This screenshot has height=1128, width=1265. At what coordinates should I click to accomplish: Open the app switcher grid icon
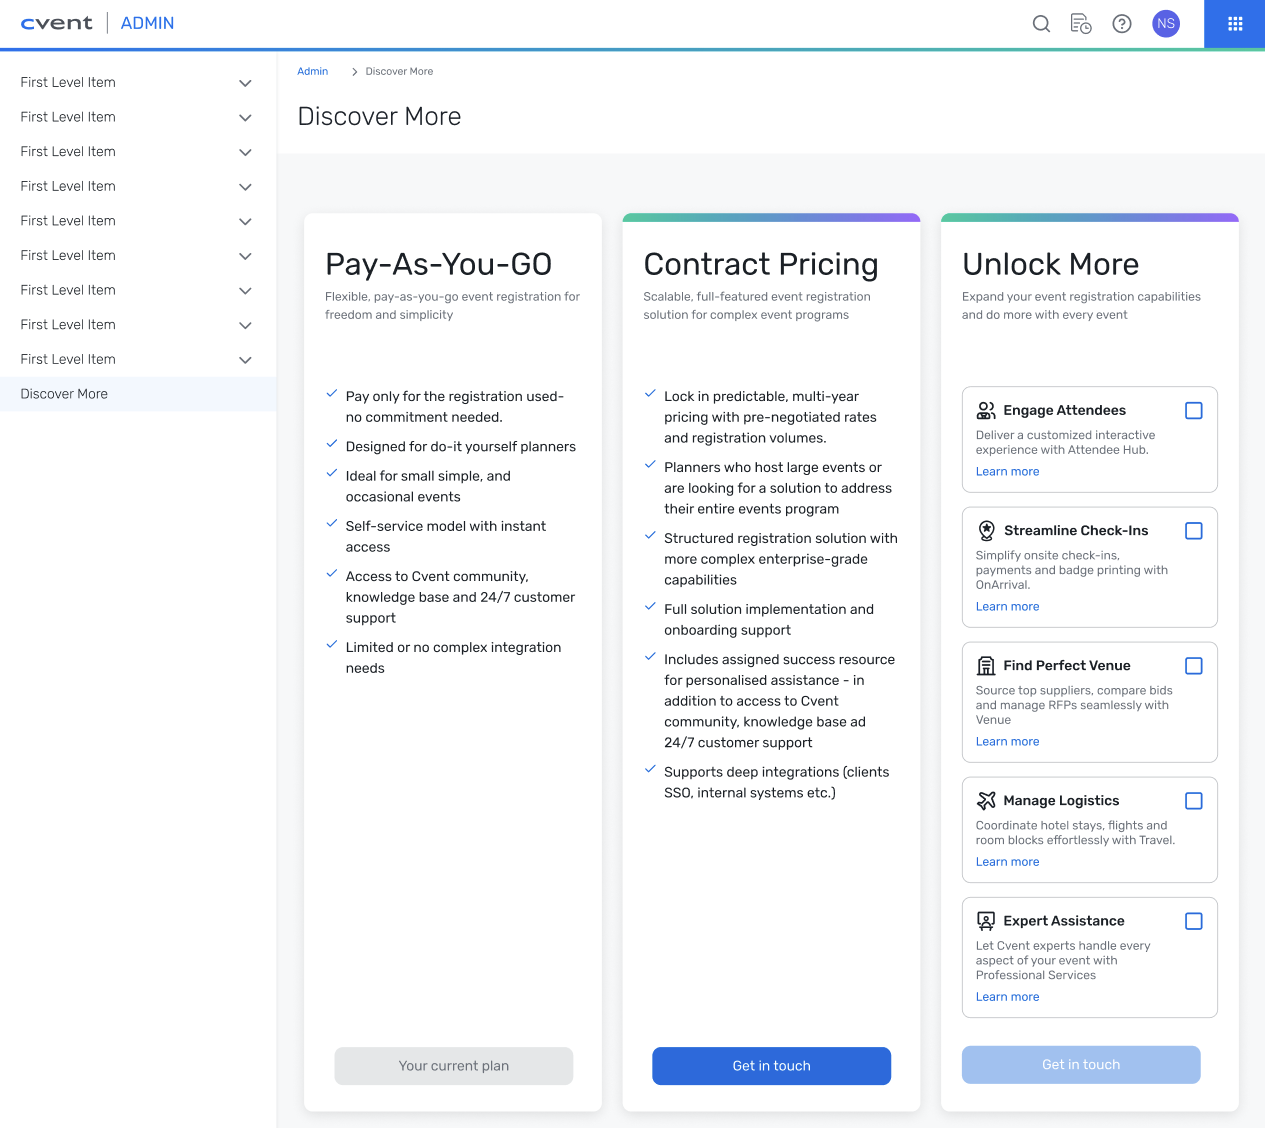click(x=1235, y=24)
